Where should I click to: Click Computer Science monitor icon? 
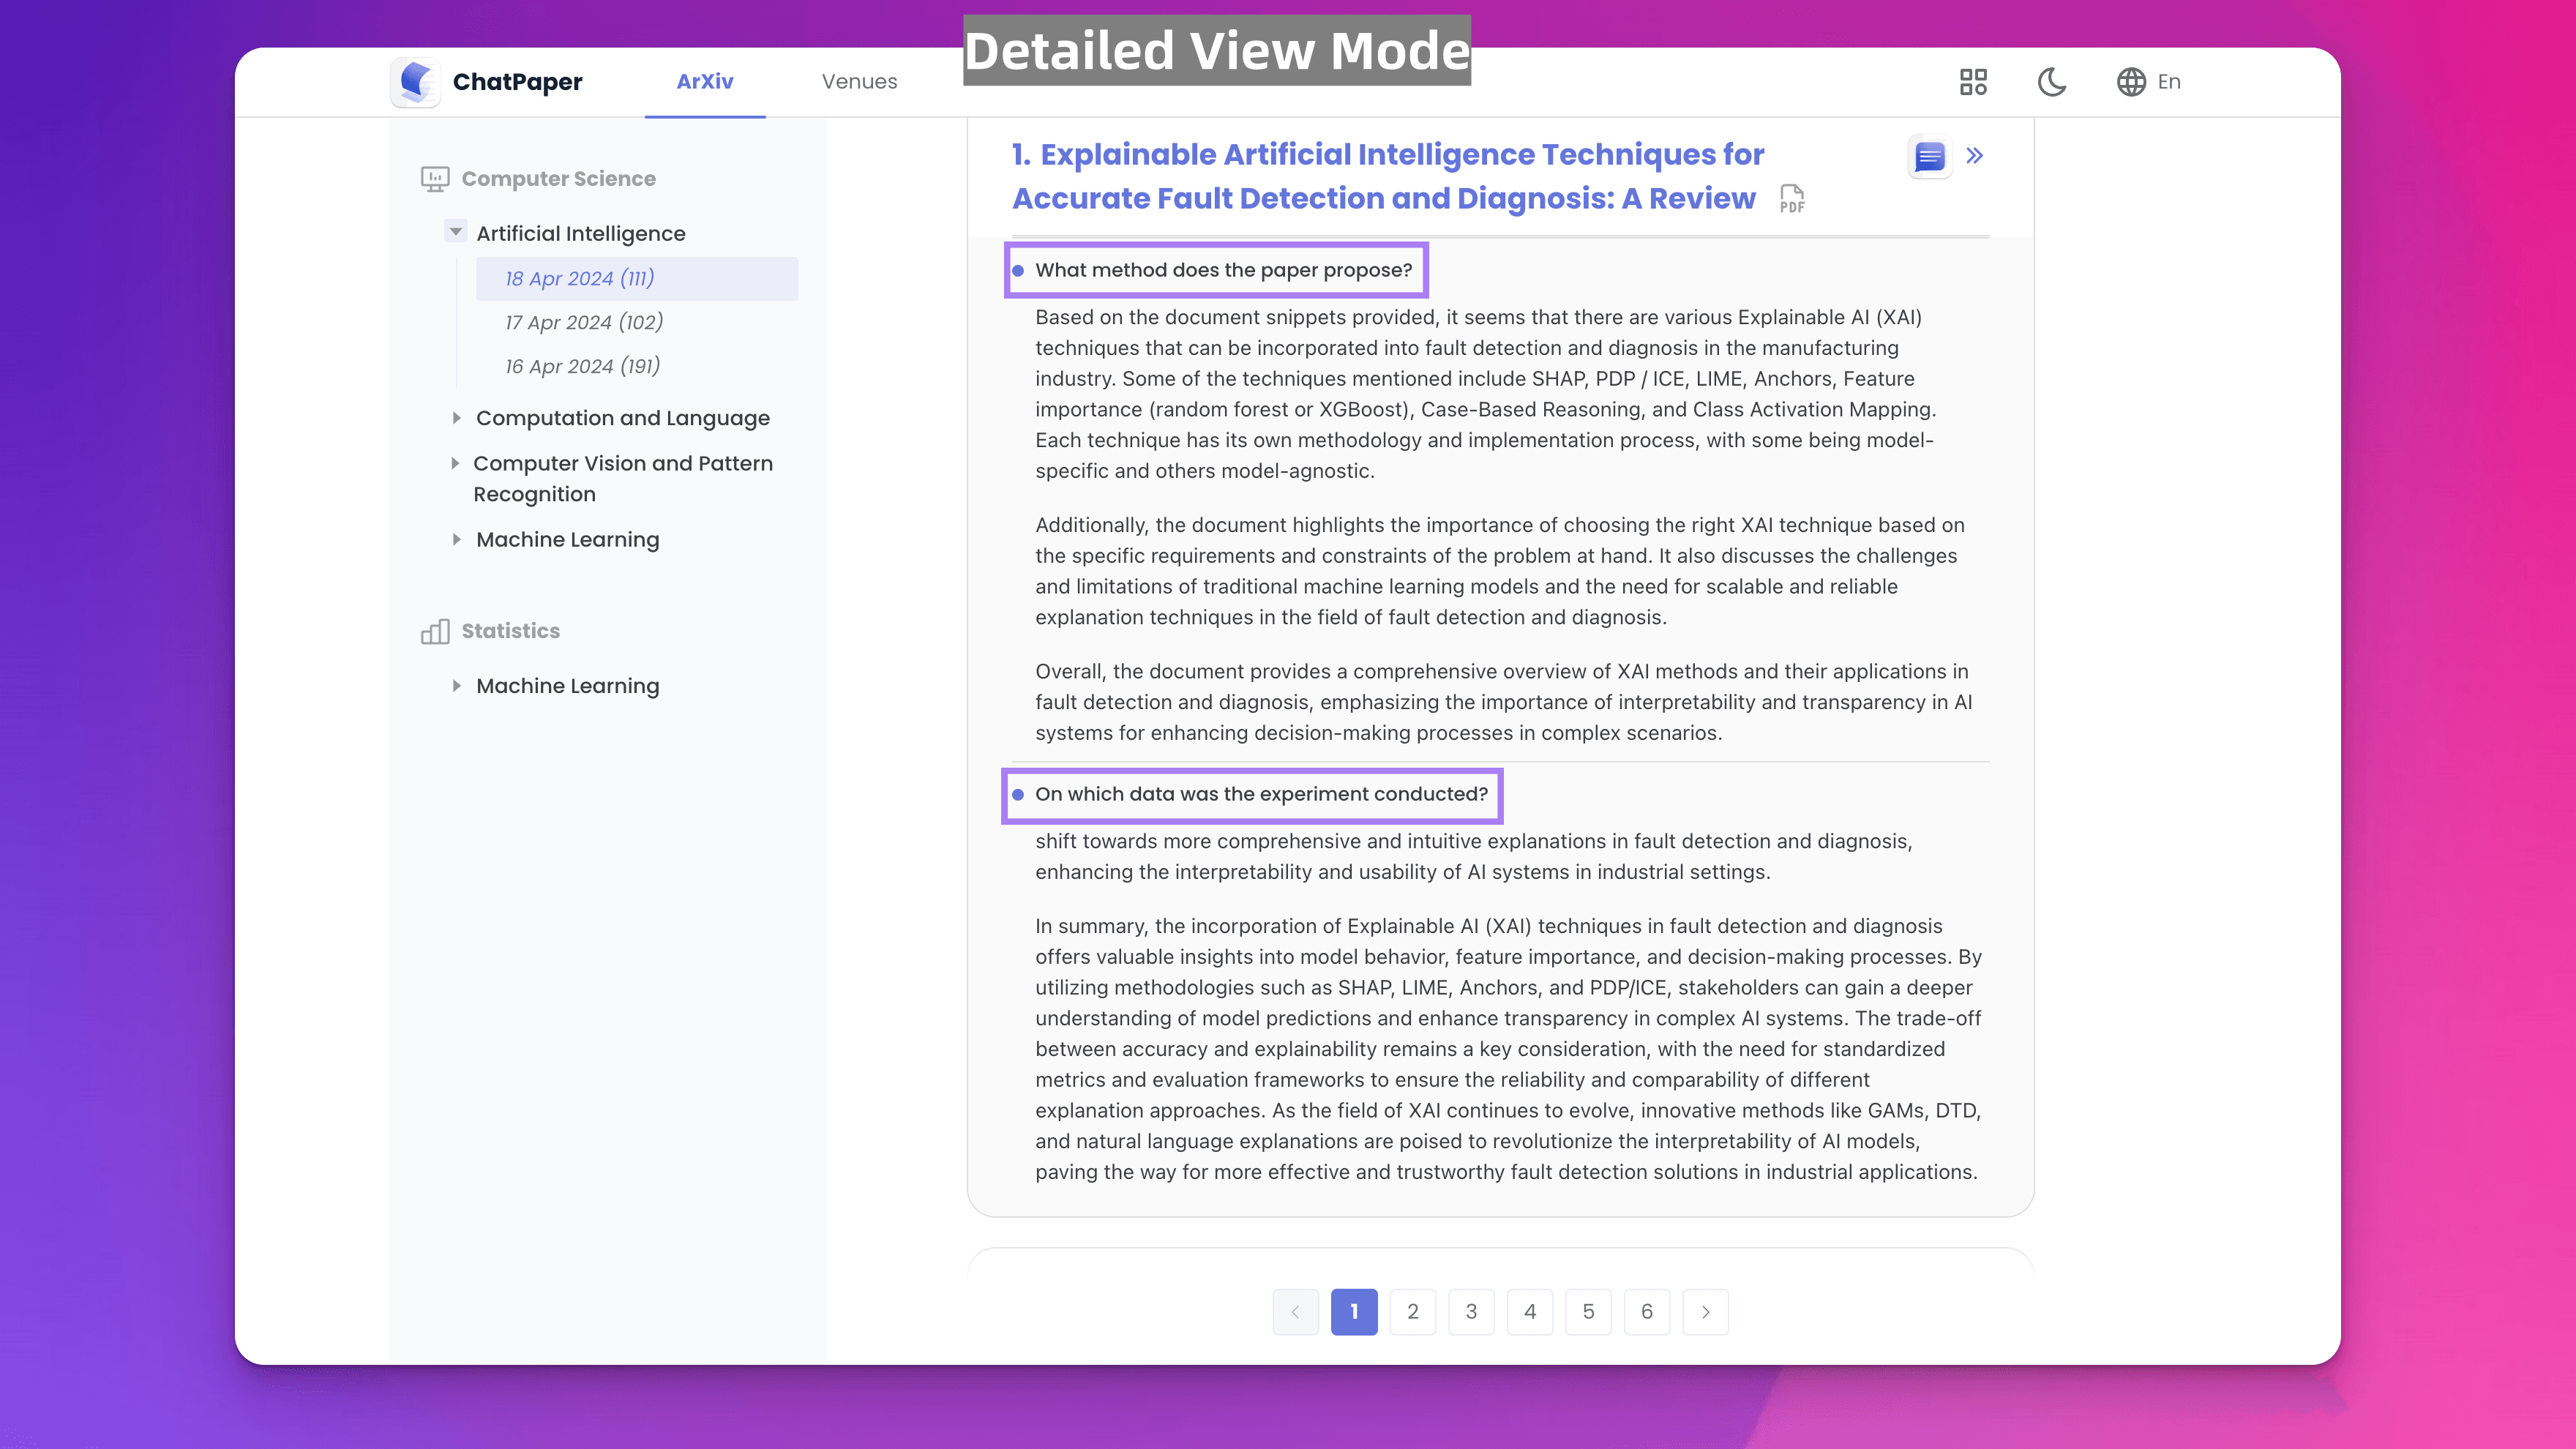tap(435, 179)
